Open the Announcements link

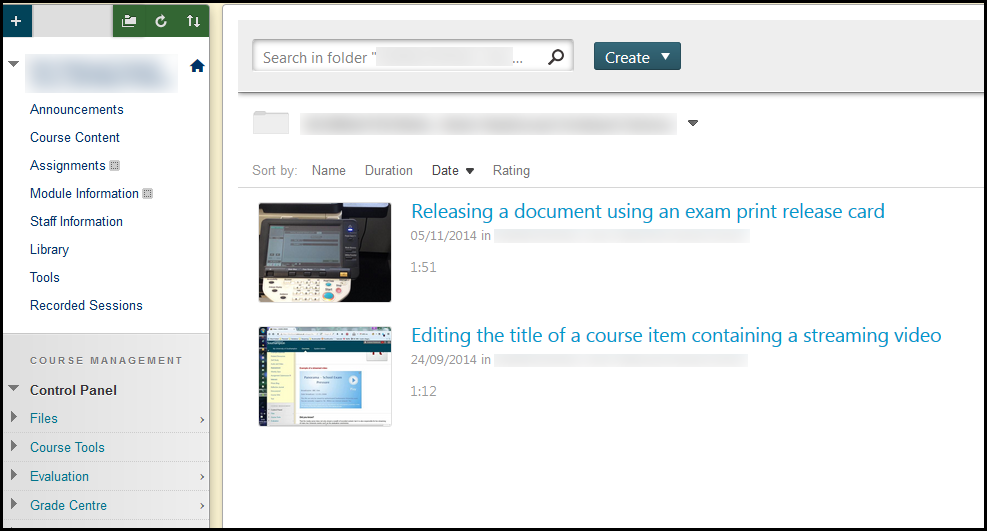[77, 109]
